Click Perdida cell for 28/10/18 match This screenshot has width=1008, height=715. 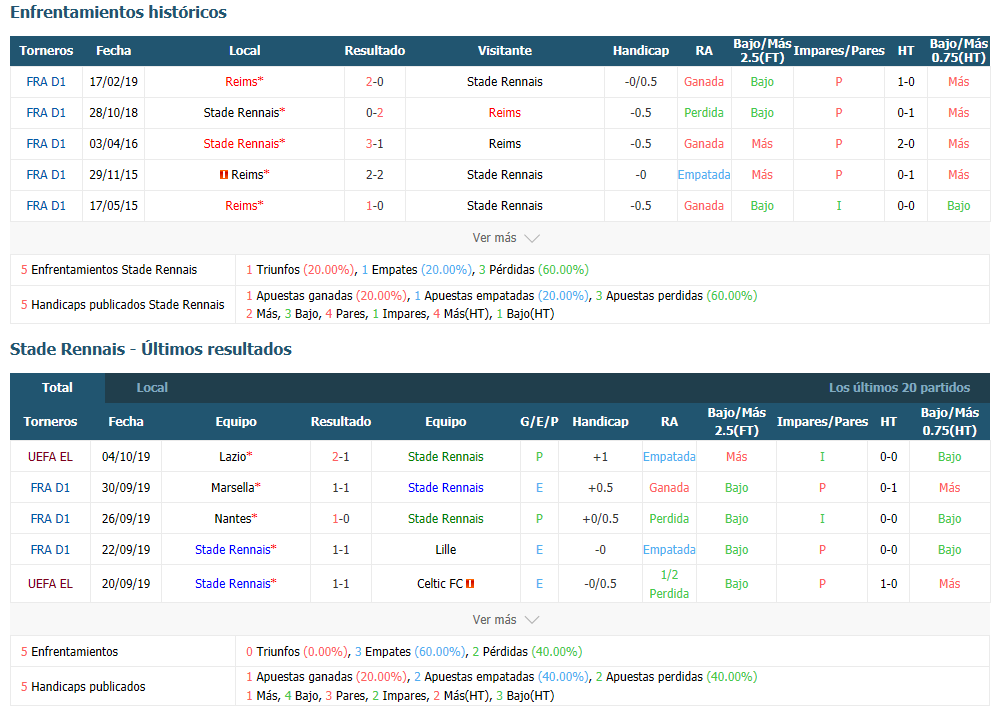pos(704,113)
